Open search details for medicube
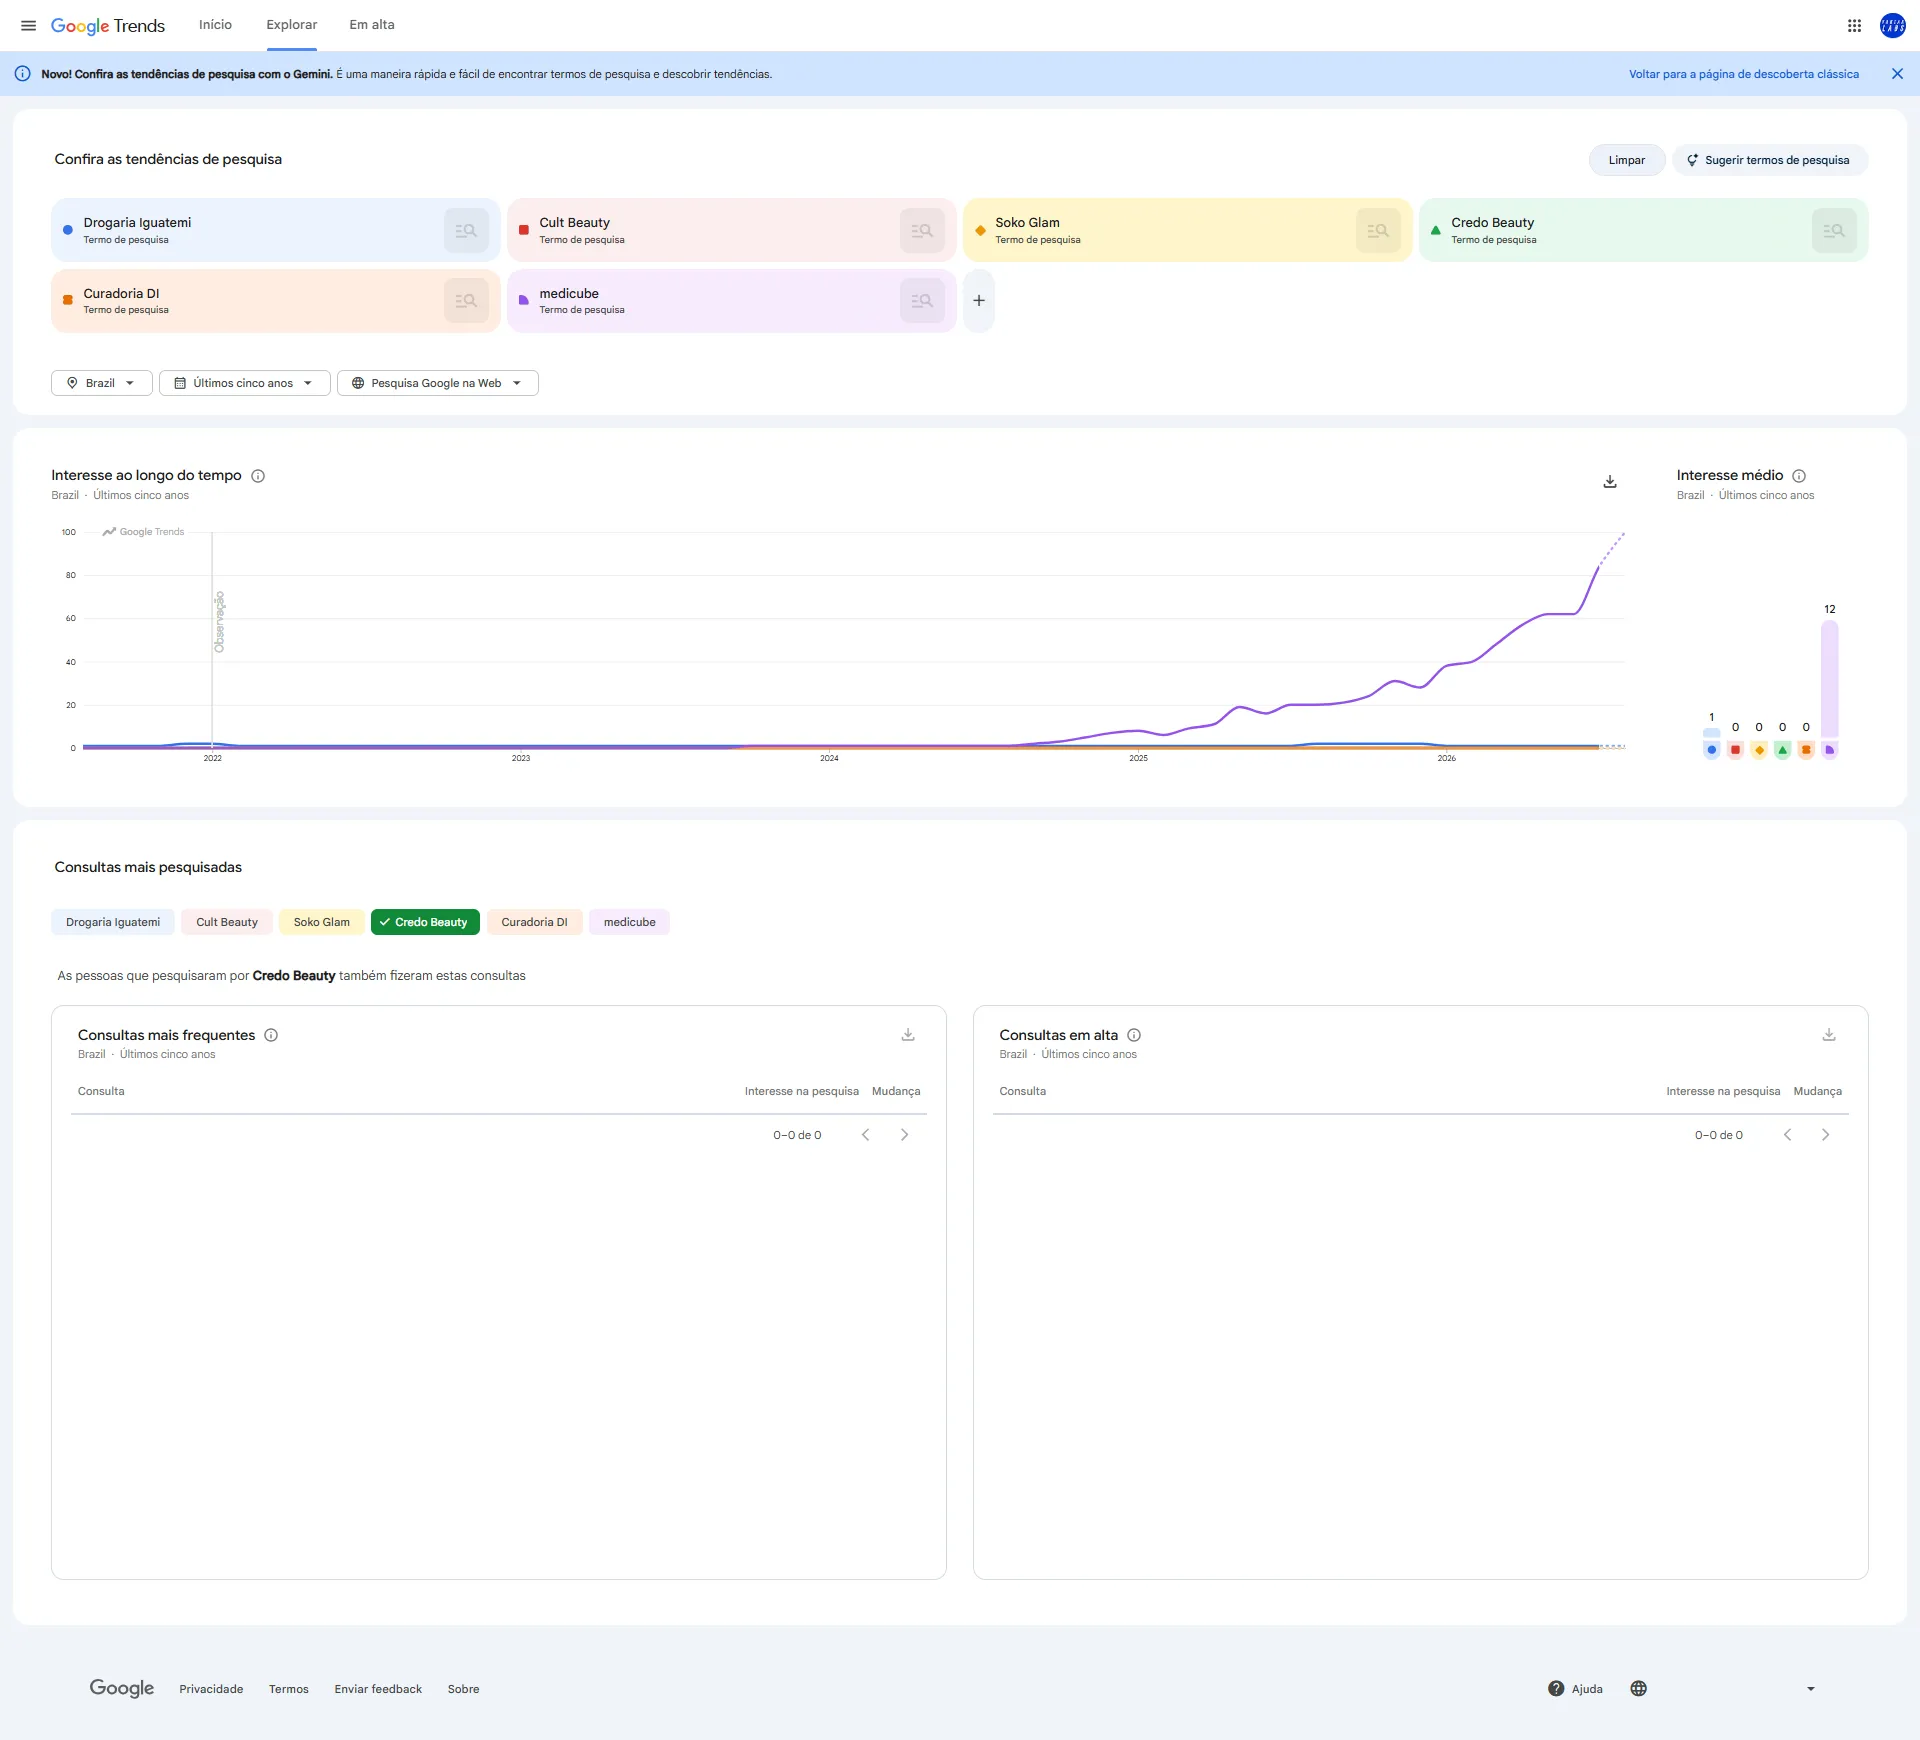1920x1740 pixels. [922, 301]
